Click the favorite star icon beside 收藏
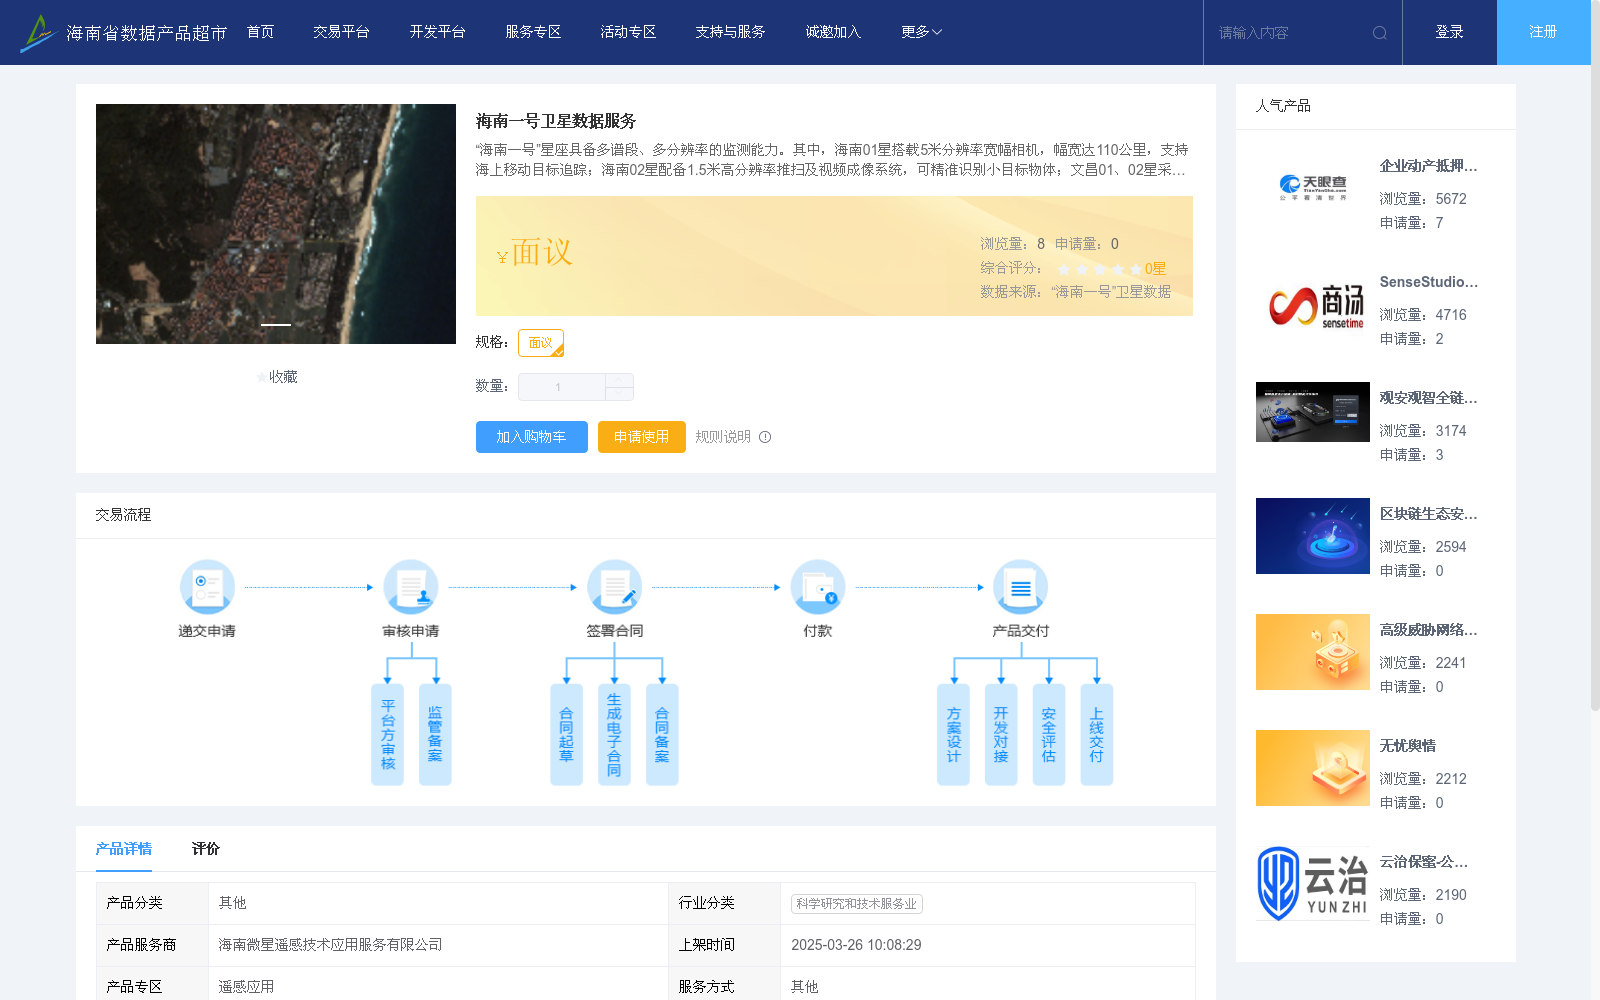 (262, 377)
